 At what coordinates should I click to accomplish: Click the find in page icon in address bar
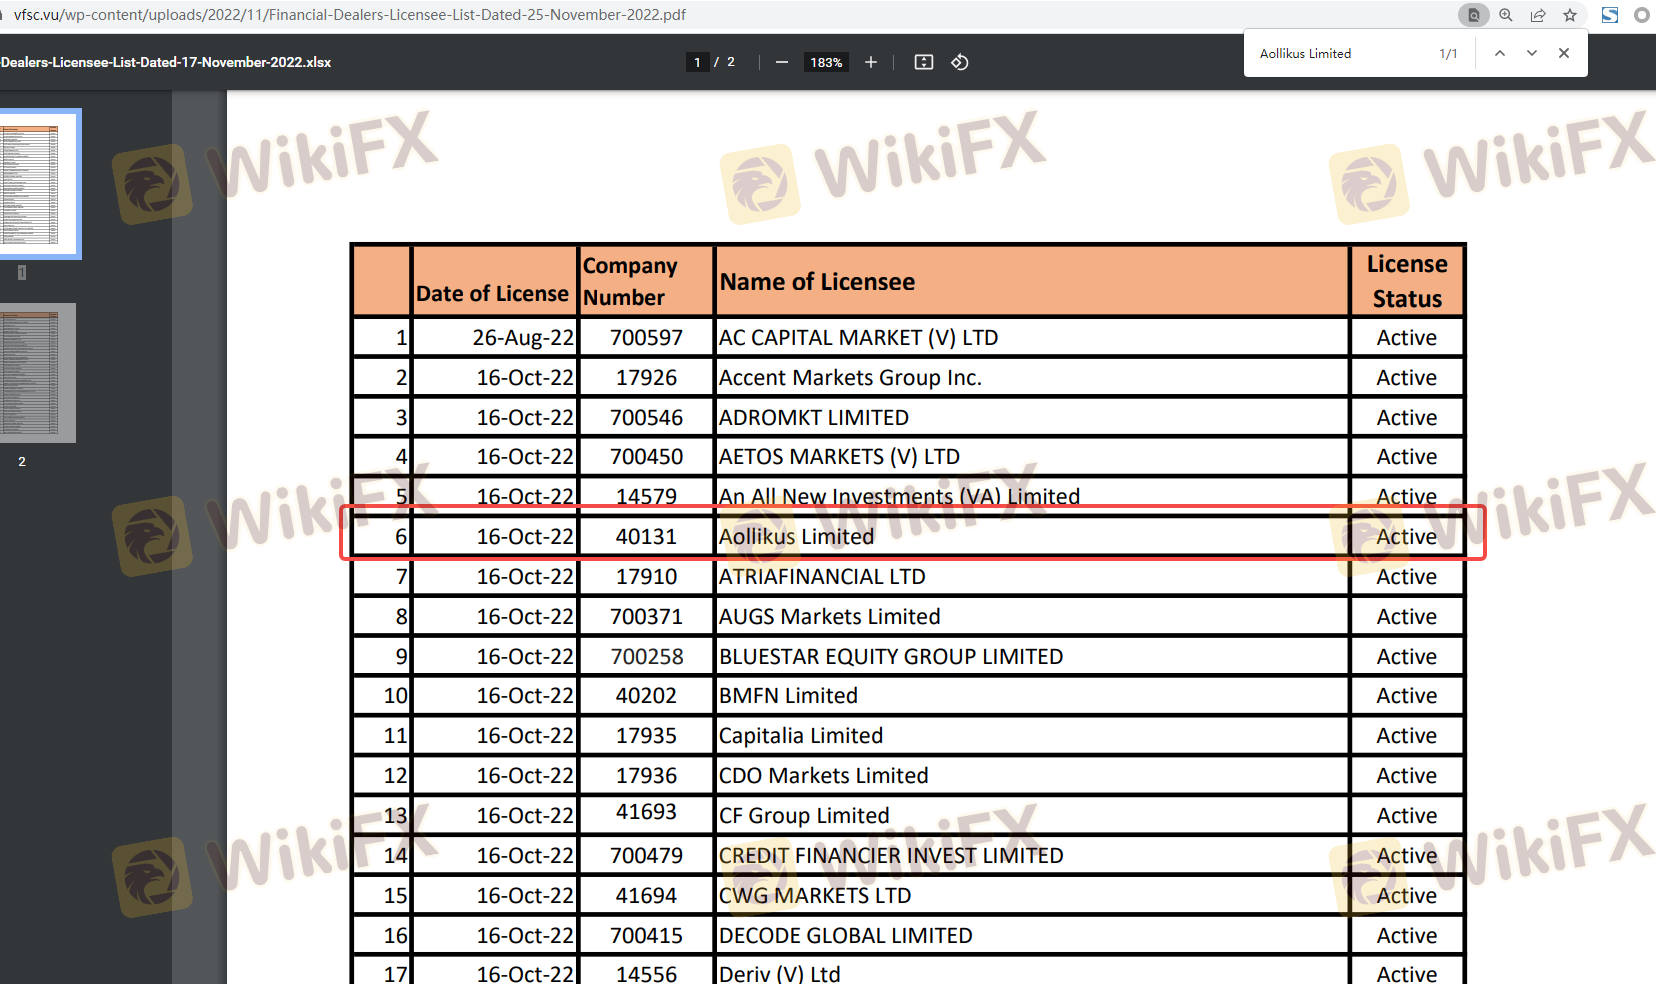(1473, 15)
